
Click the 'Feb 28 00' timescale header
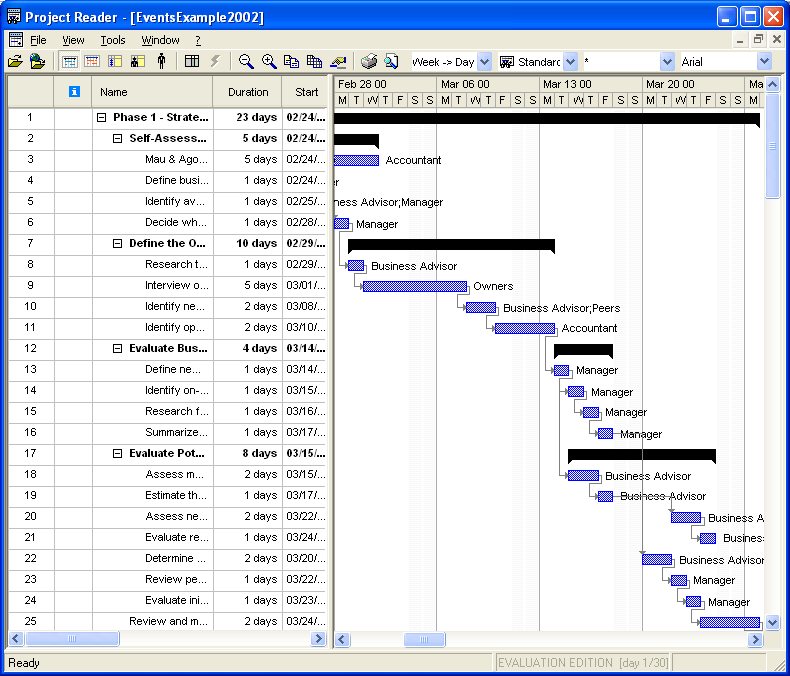(x=385, y=84)
